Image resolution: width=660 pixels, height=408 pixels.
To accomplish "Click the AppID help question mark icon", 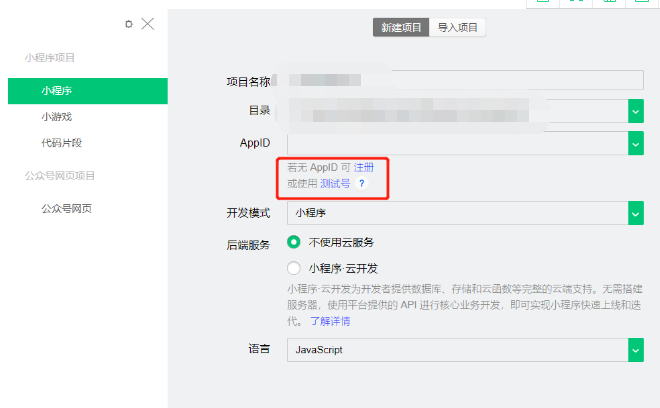I will [361, 184].
